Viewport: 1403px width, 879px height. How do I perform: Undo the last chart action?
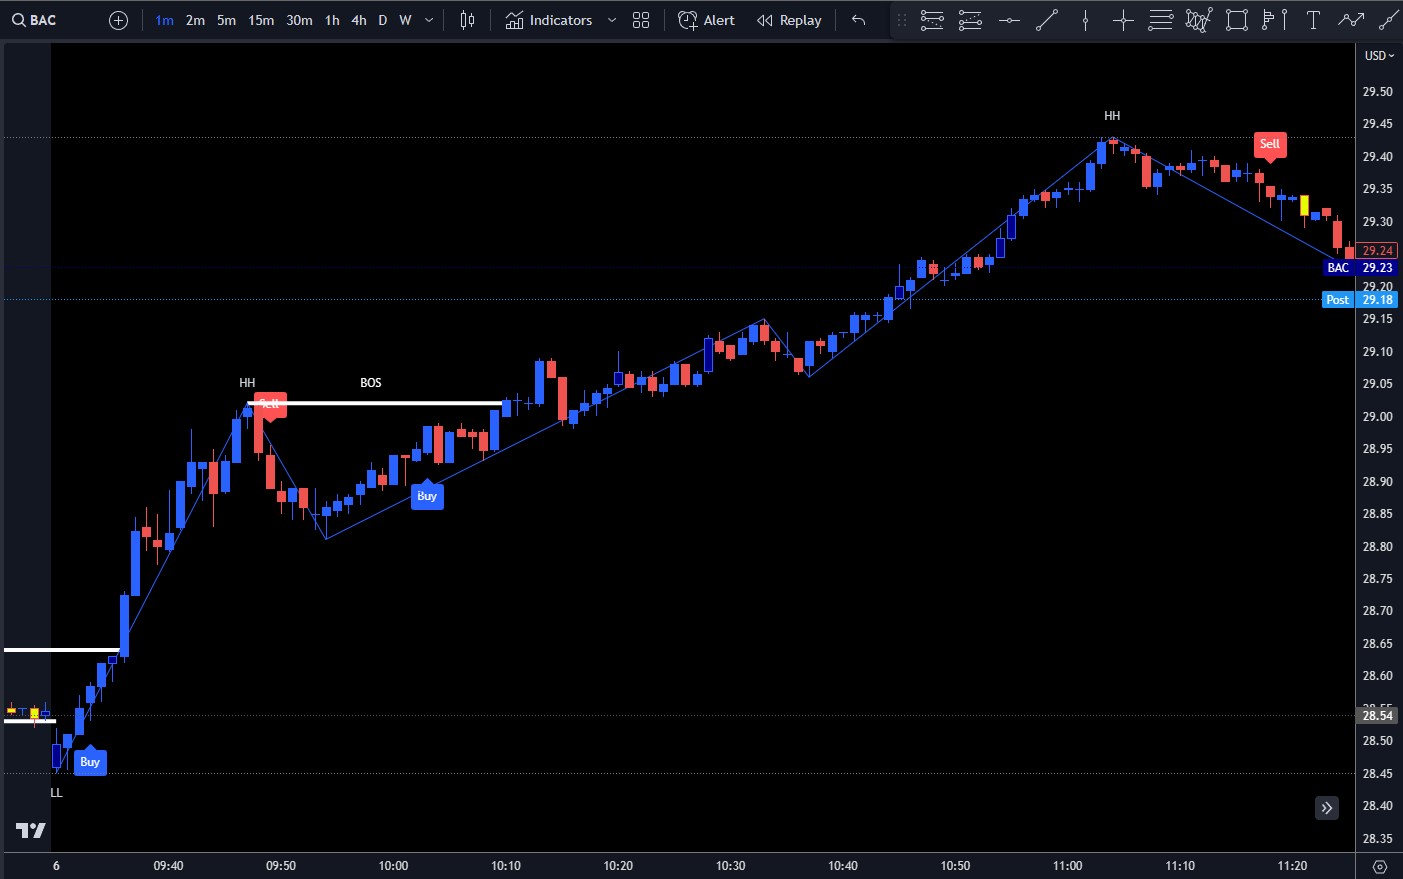tap(858, 20)
